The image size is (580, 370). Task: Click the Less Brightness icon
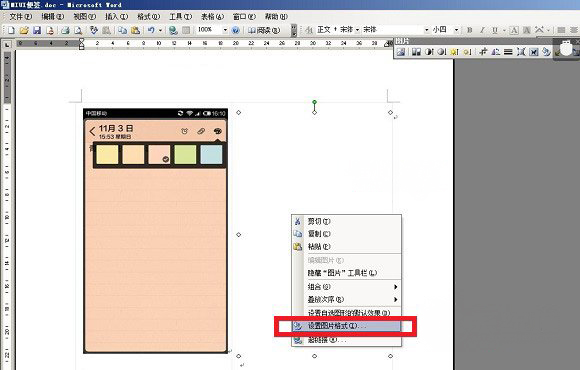[x=467, y=52]
